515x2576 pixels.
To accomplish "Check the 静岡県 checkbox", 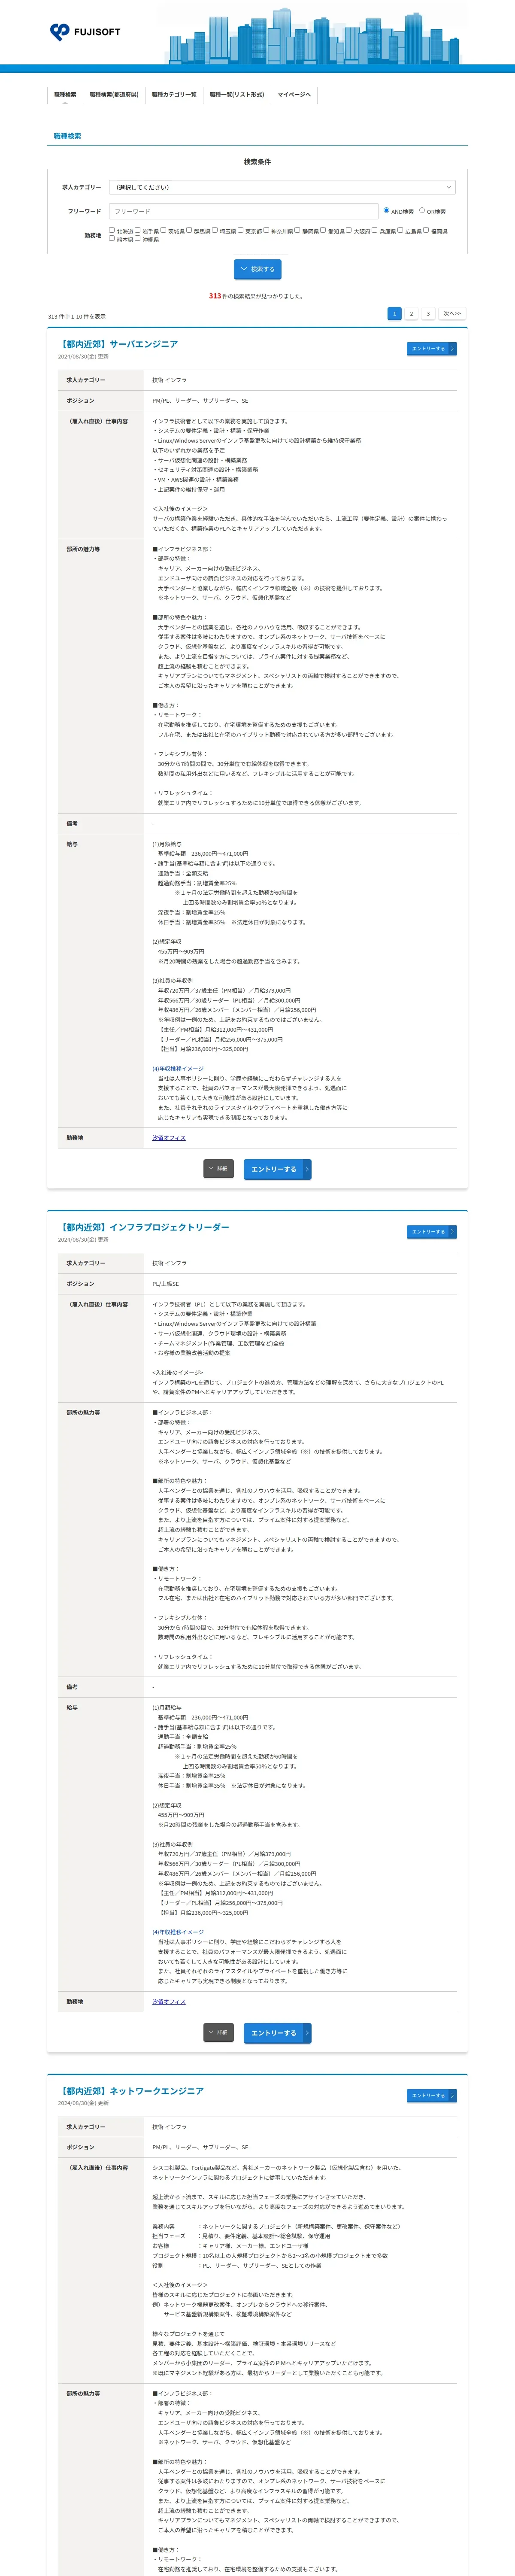I will point(297,230).
